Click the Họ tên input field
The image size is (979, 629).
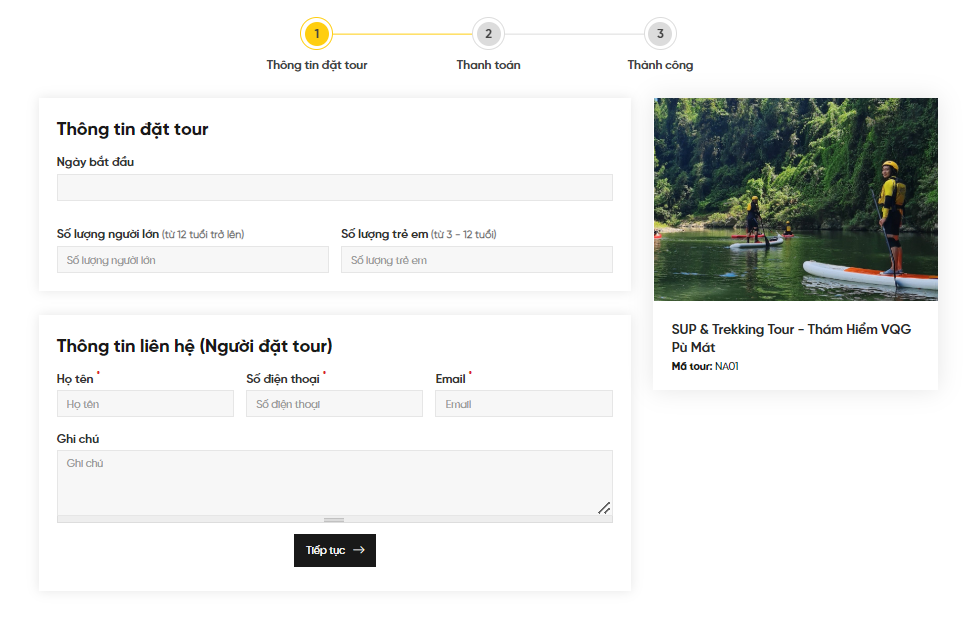(145, 404)
